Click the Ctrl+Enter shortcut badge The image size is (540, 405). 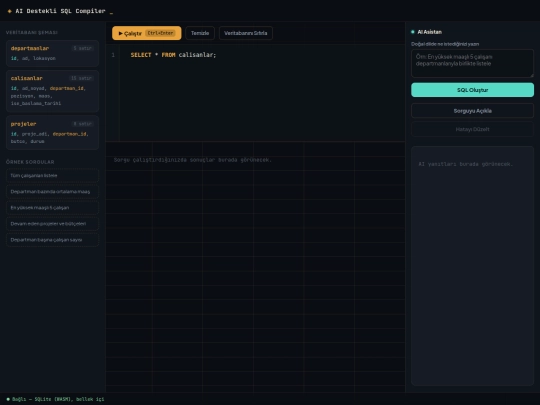click(x=160, y=33)
